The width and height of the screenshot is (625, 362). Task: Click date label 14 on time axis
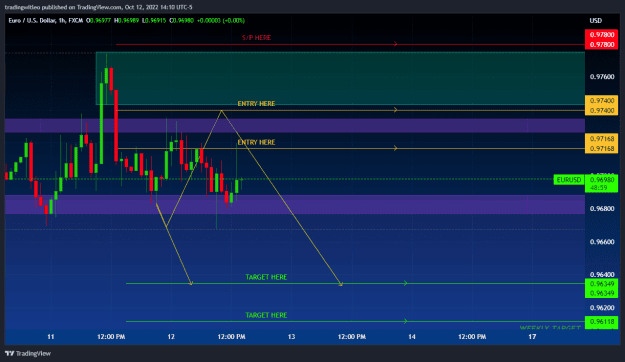[412, 337]
